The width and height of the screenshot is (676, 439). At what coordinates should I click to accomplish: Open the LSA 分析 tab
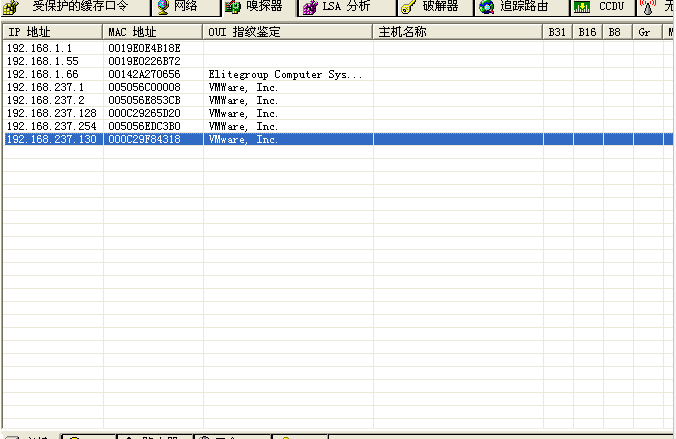coord(347,7)
